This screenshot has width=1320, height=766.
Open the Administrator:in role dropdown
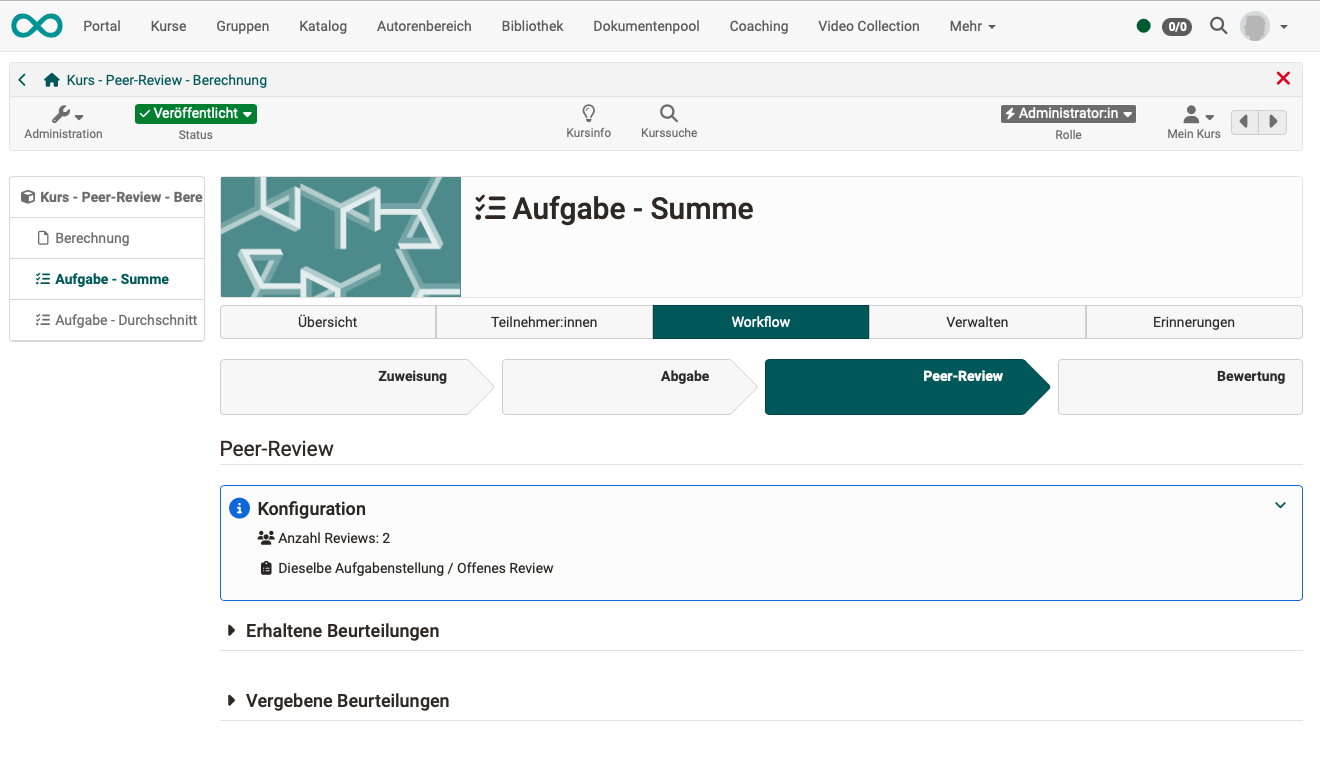tap(1068, 113)
